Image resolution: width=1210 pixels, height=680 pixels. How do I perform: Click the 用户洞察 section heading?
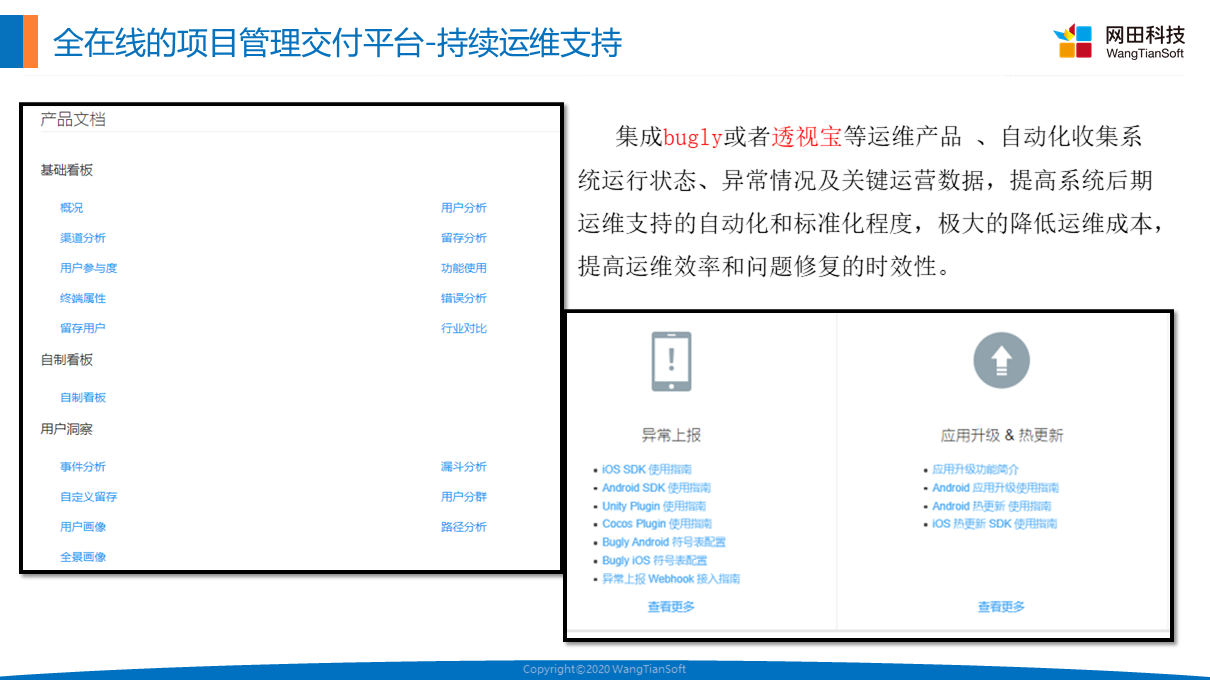(x=66, y=429)
